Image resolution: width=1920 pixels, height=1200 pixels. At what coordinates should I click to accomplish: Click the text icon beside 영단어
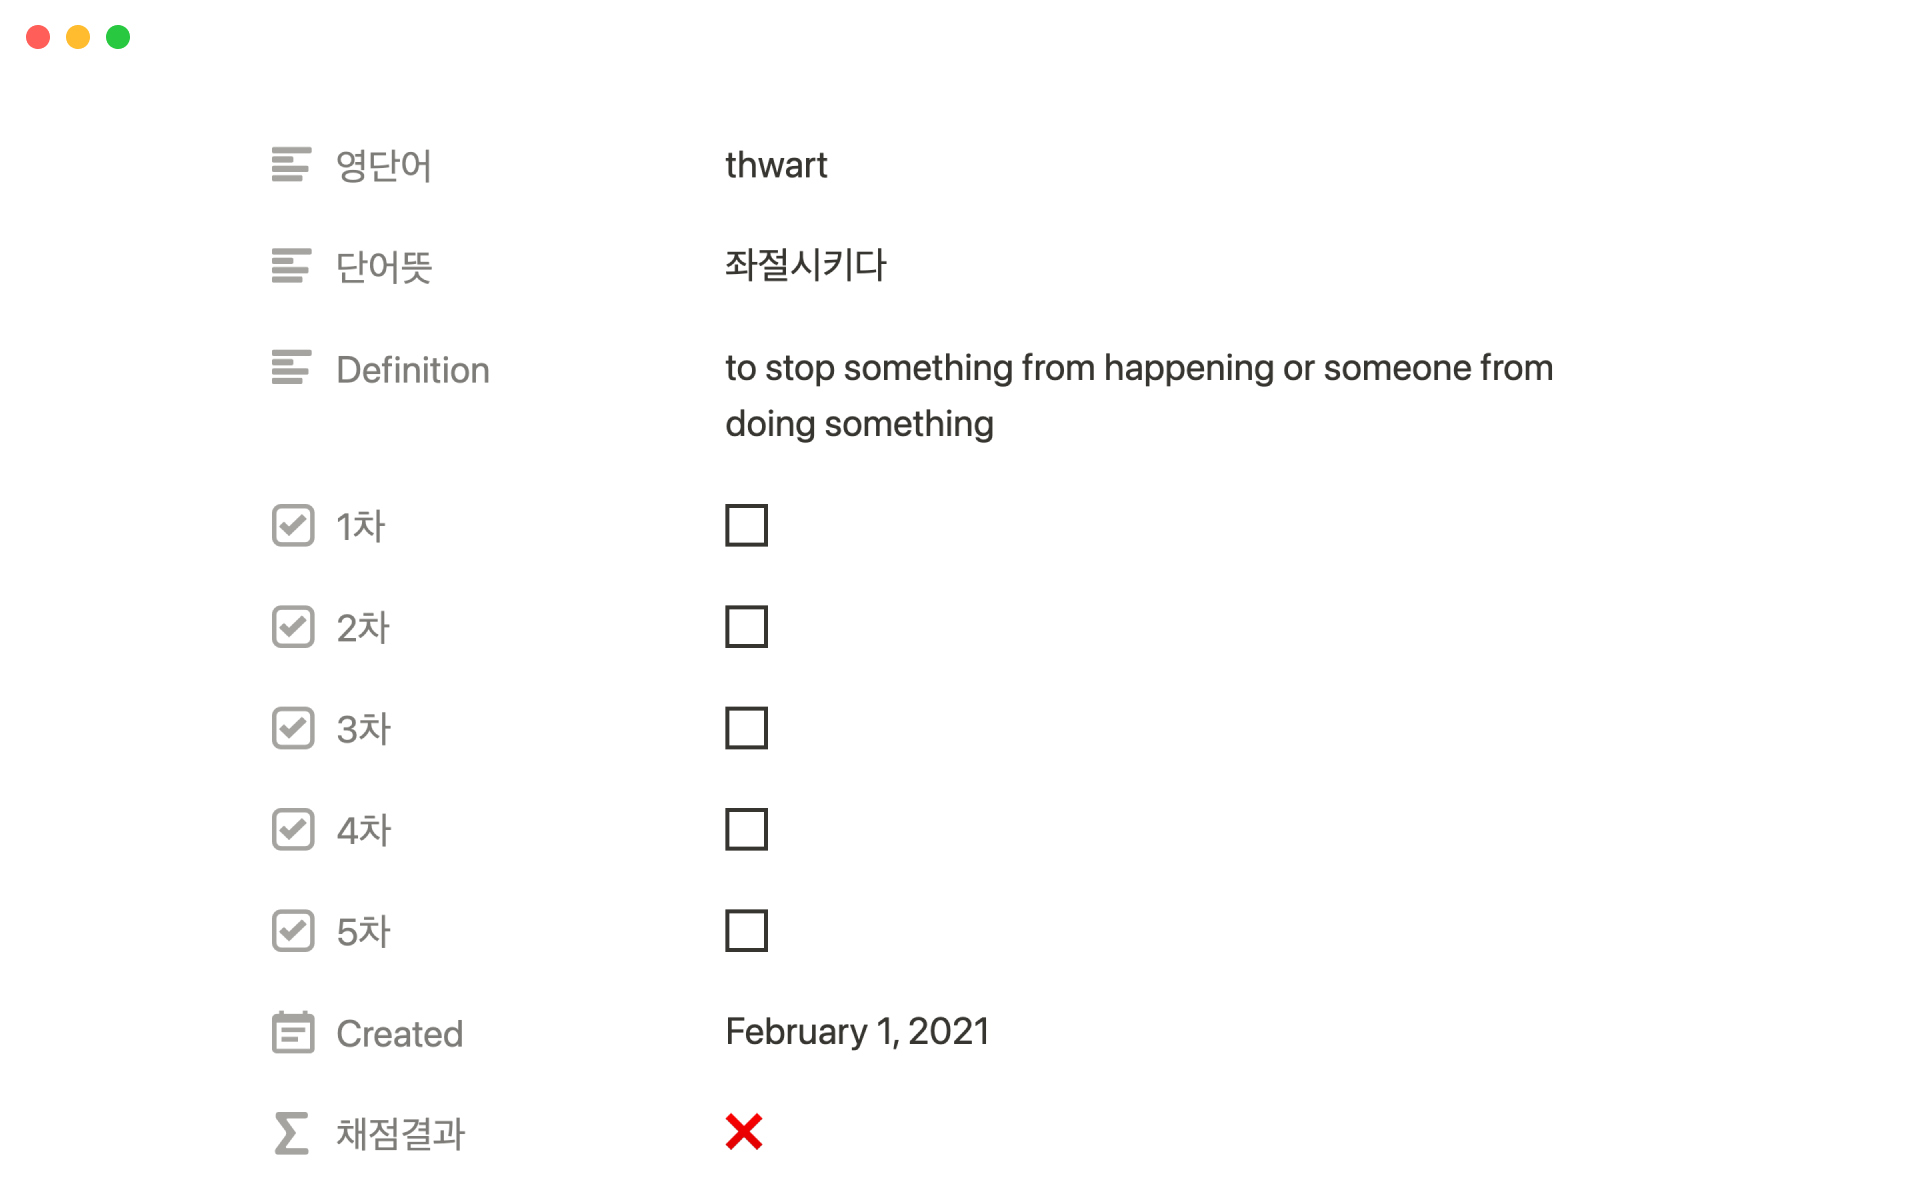291,165
